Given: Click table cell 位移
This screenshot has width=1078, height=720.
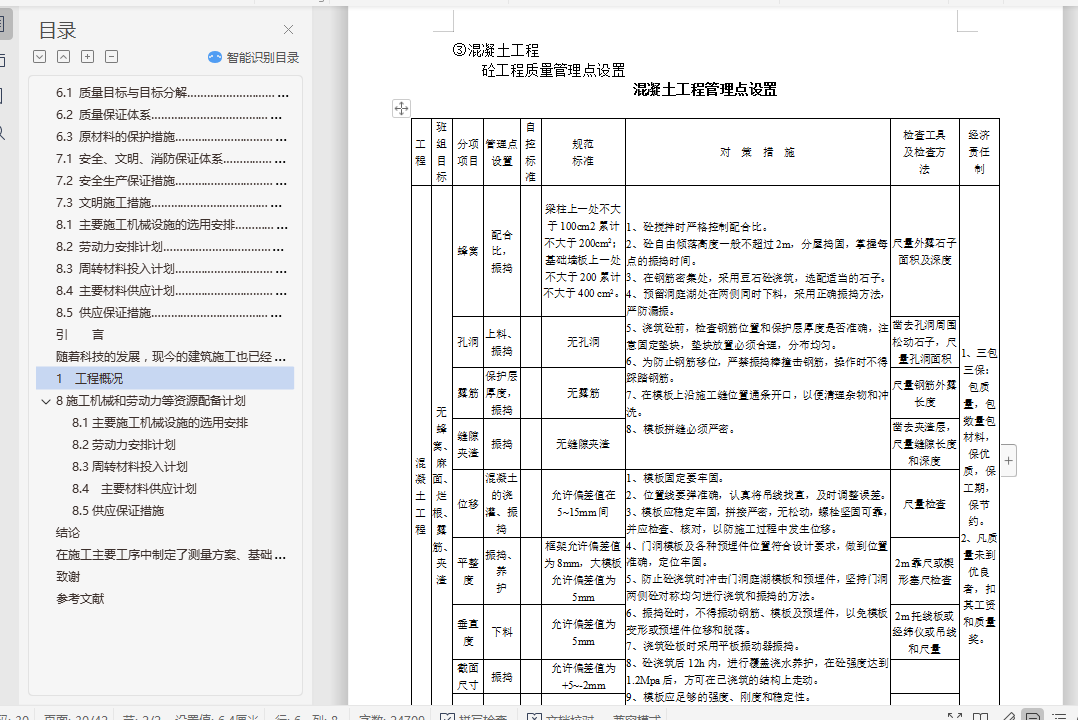Looking at the screenshot, I should coord(468,503).
